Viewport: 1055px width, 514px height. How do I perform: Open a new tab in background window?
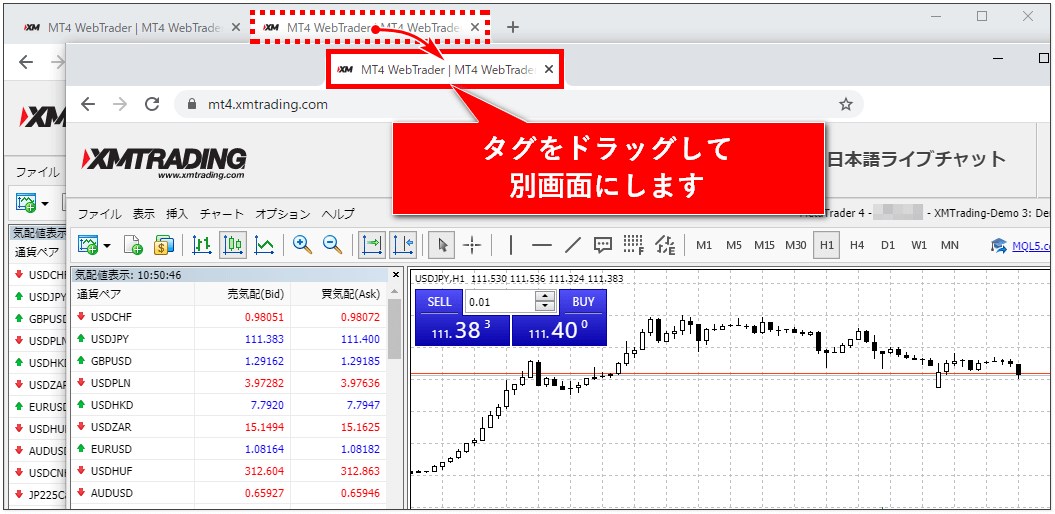[513, 27]
